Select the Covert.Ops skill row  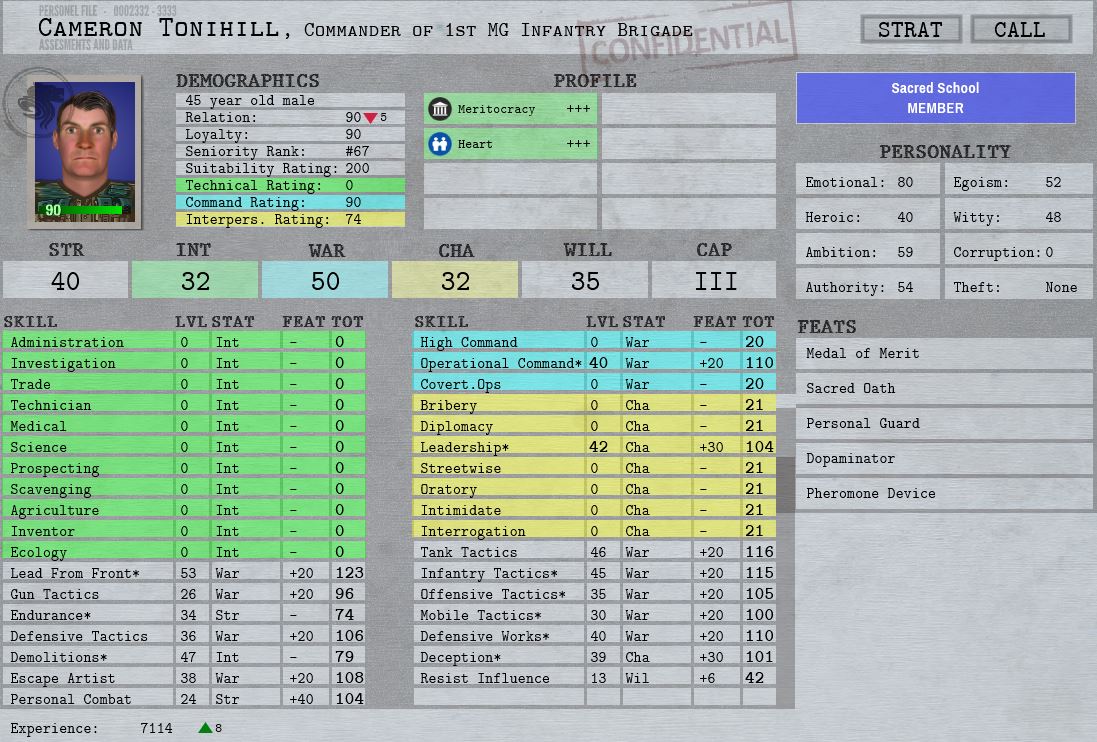pos(595,384)
